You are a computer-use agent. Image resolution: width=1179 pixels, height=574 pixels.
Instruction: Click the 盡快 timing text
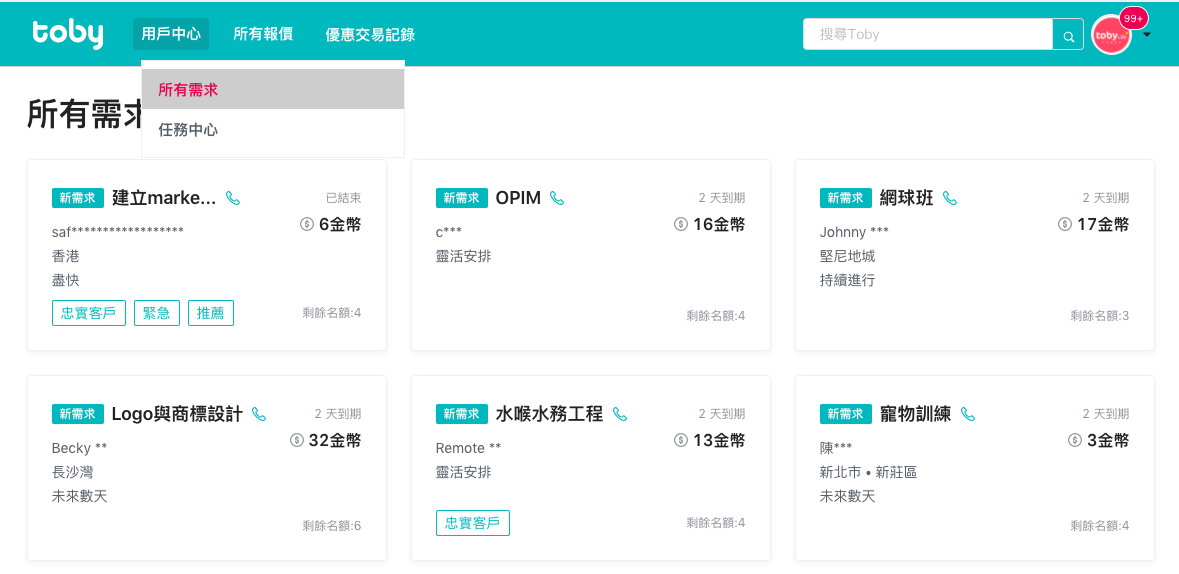coord(65,281)
